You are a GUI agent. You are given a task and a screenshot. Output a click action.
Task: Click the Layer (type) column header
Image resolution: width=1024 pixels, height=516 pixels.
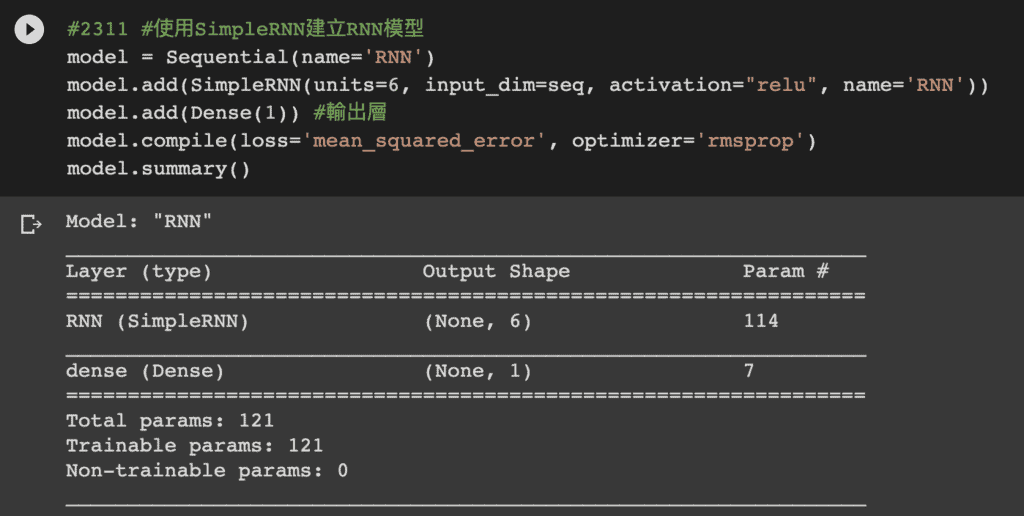pyautogui.click(x=138, y=272)
